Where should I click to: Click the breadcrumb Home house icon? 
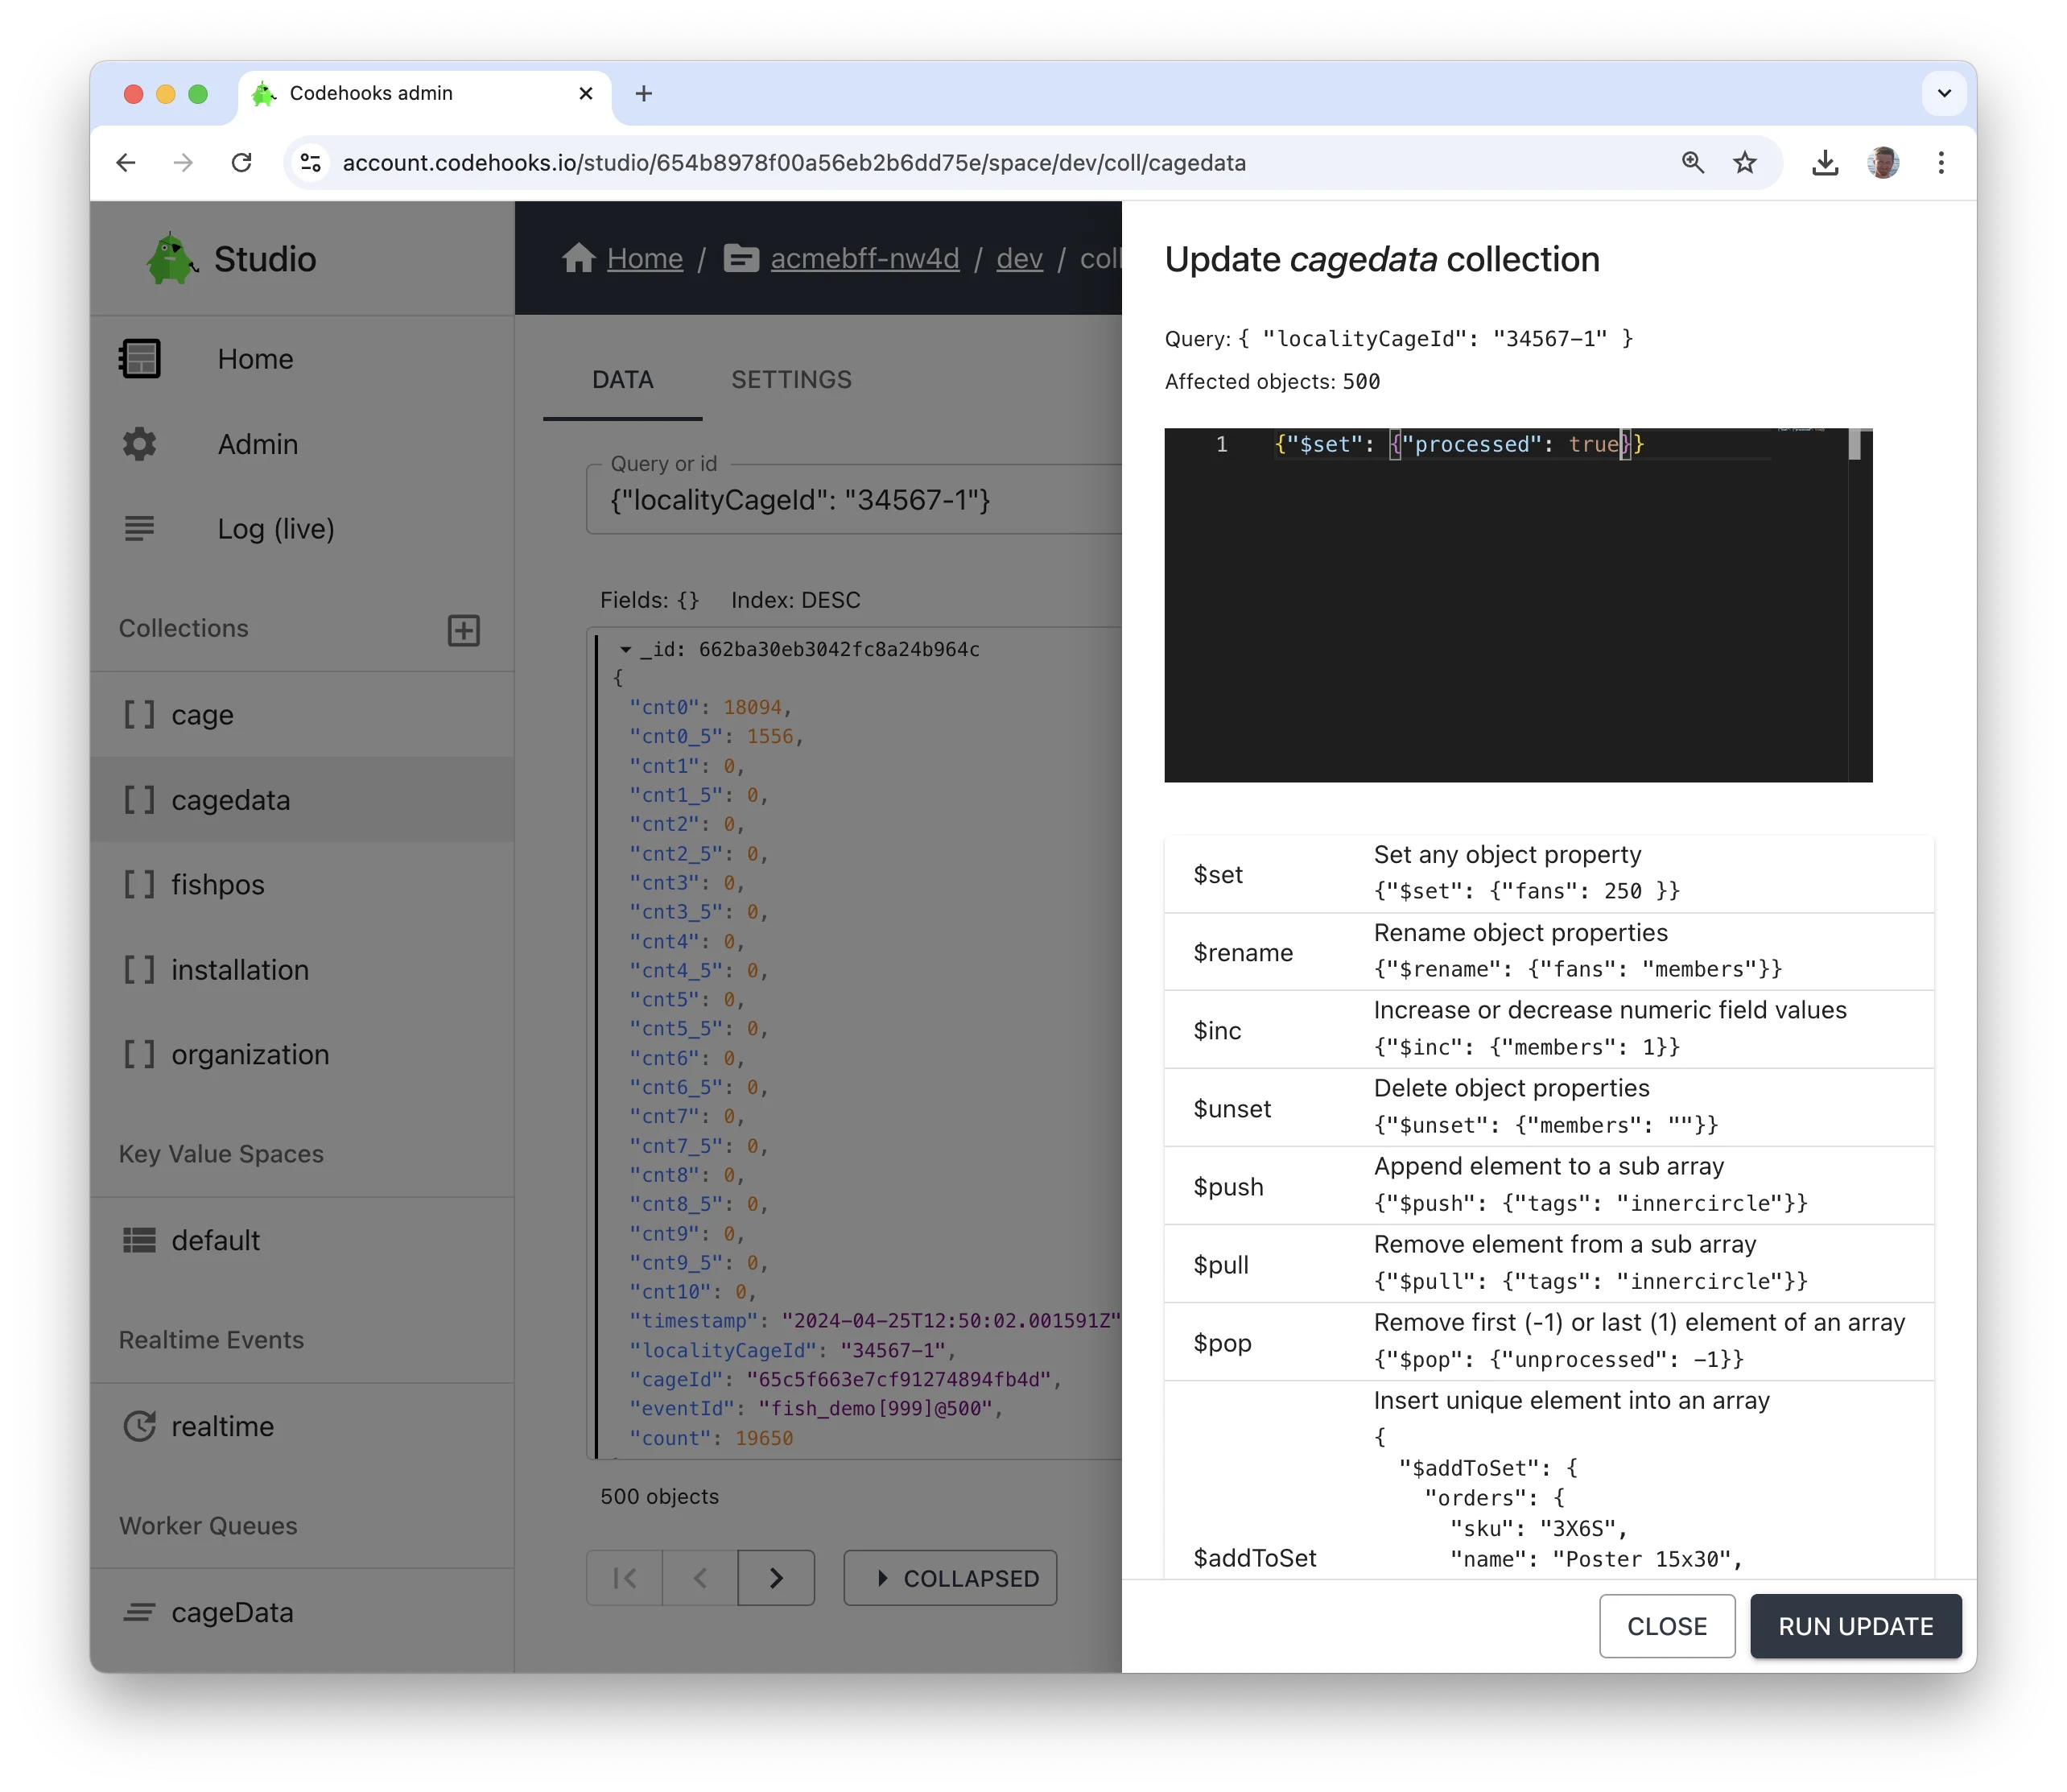[x=579, y=258]
